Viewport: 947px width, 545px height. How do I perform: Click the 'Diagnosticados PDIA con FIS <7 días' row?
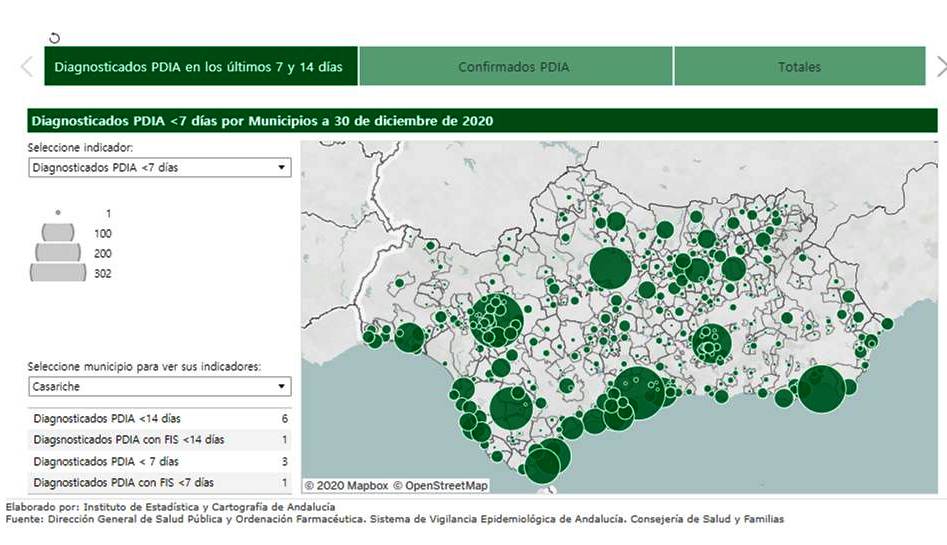[160, 483]
